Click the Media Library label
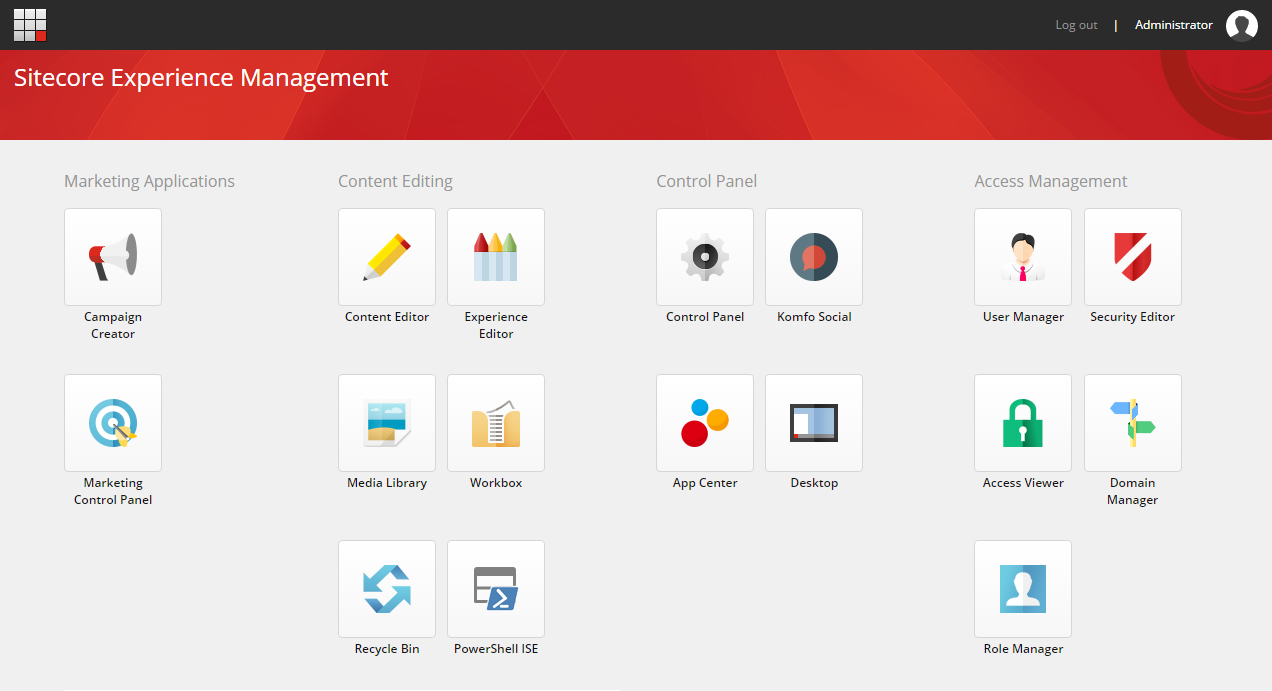The width and height of the screenshot is (1272, 691). [387, 483]
